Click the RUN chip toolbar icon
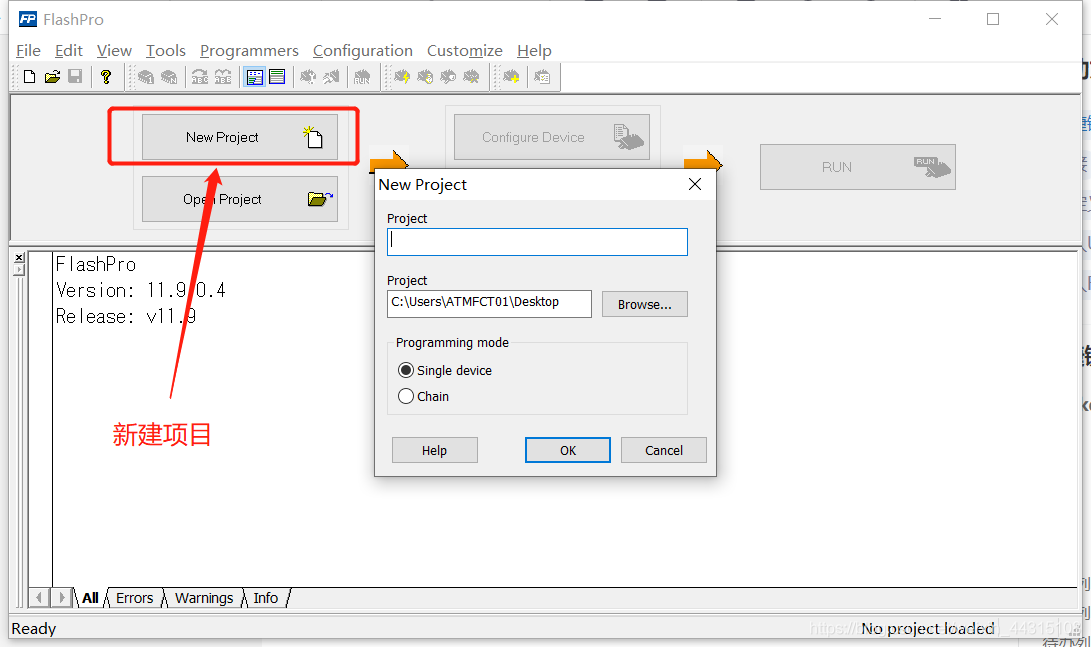This screenshot has width=1091, height=647. 362,77
